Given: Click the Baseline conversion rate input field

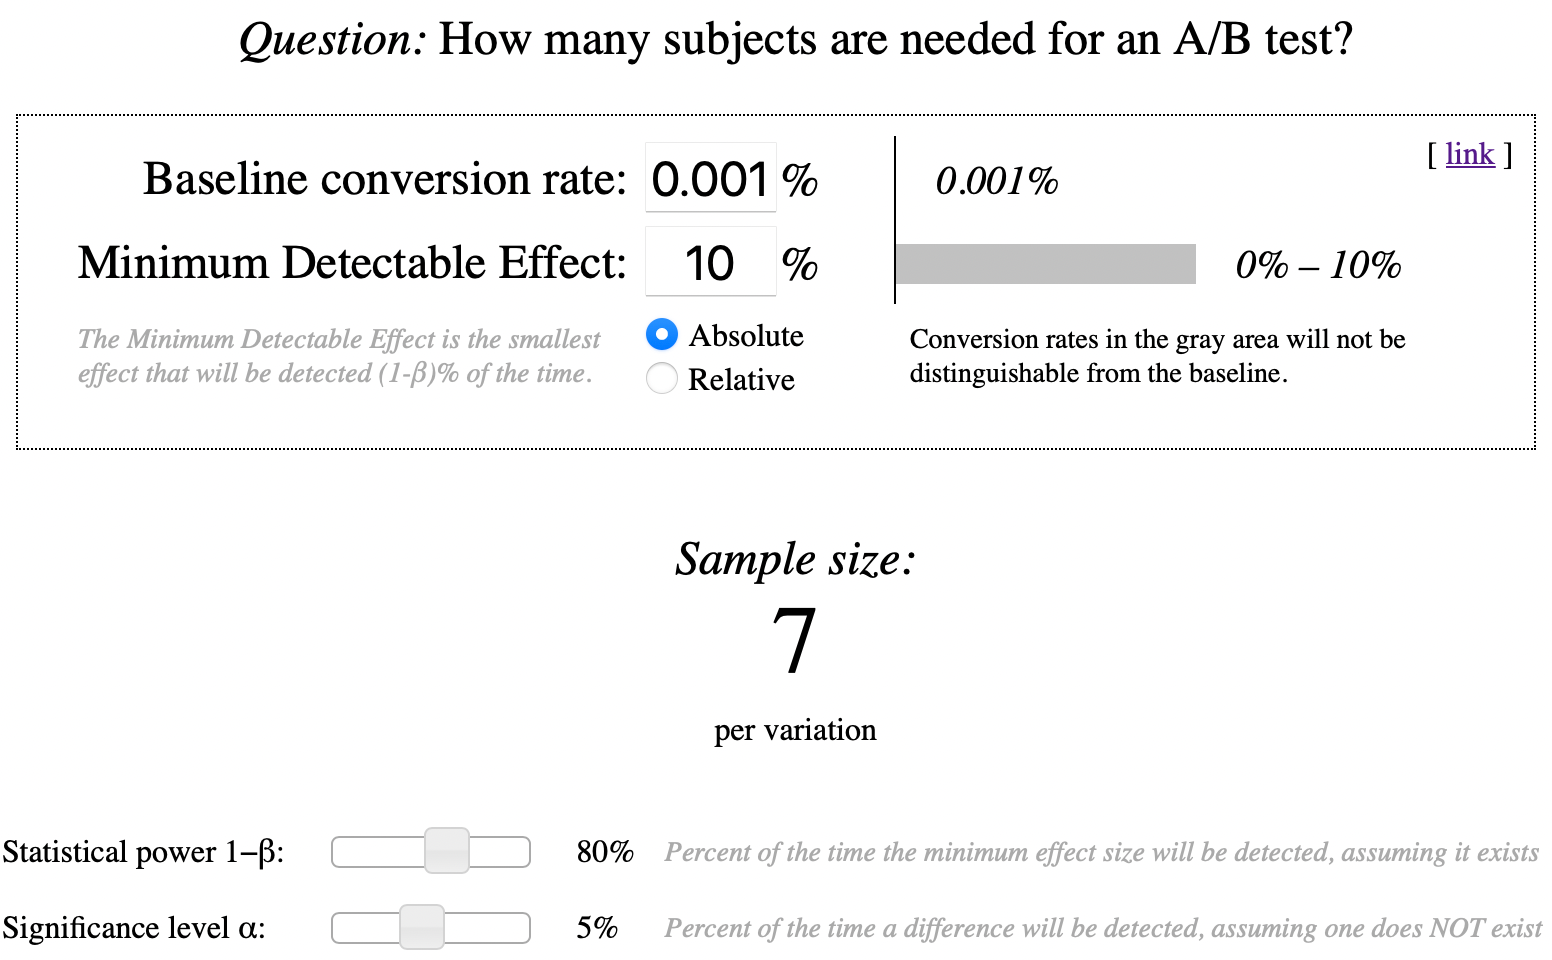Looking at the screenshot, I should (x=710, y=179).
